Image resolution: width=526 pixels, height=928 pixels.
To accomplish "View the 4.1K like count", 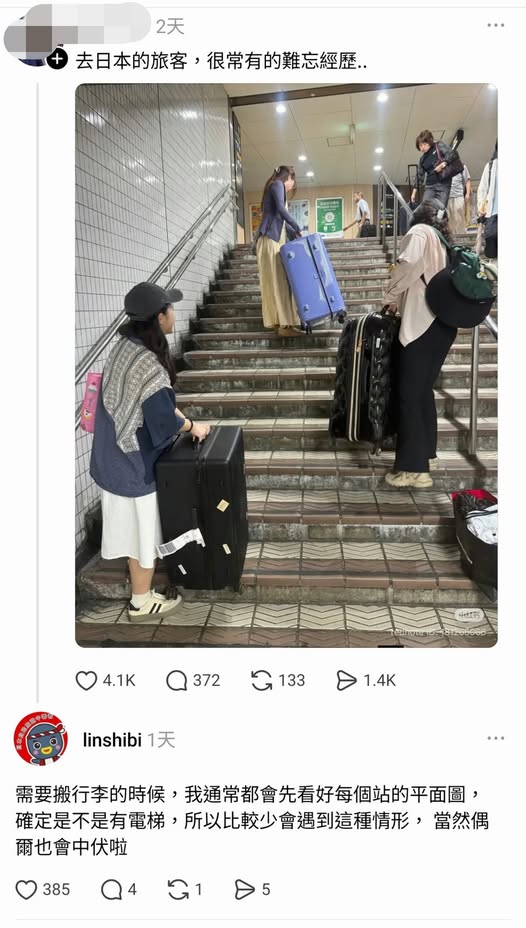I will 119,681.
